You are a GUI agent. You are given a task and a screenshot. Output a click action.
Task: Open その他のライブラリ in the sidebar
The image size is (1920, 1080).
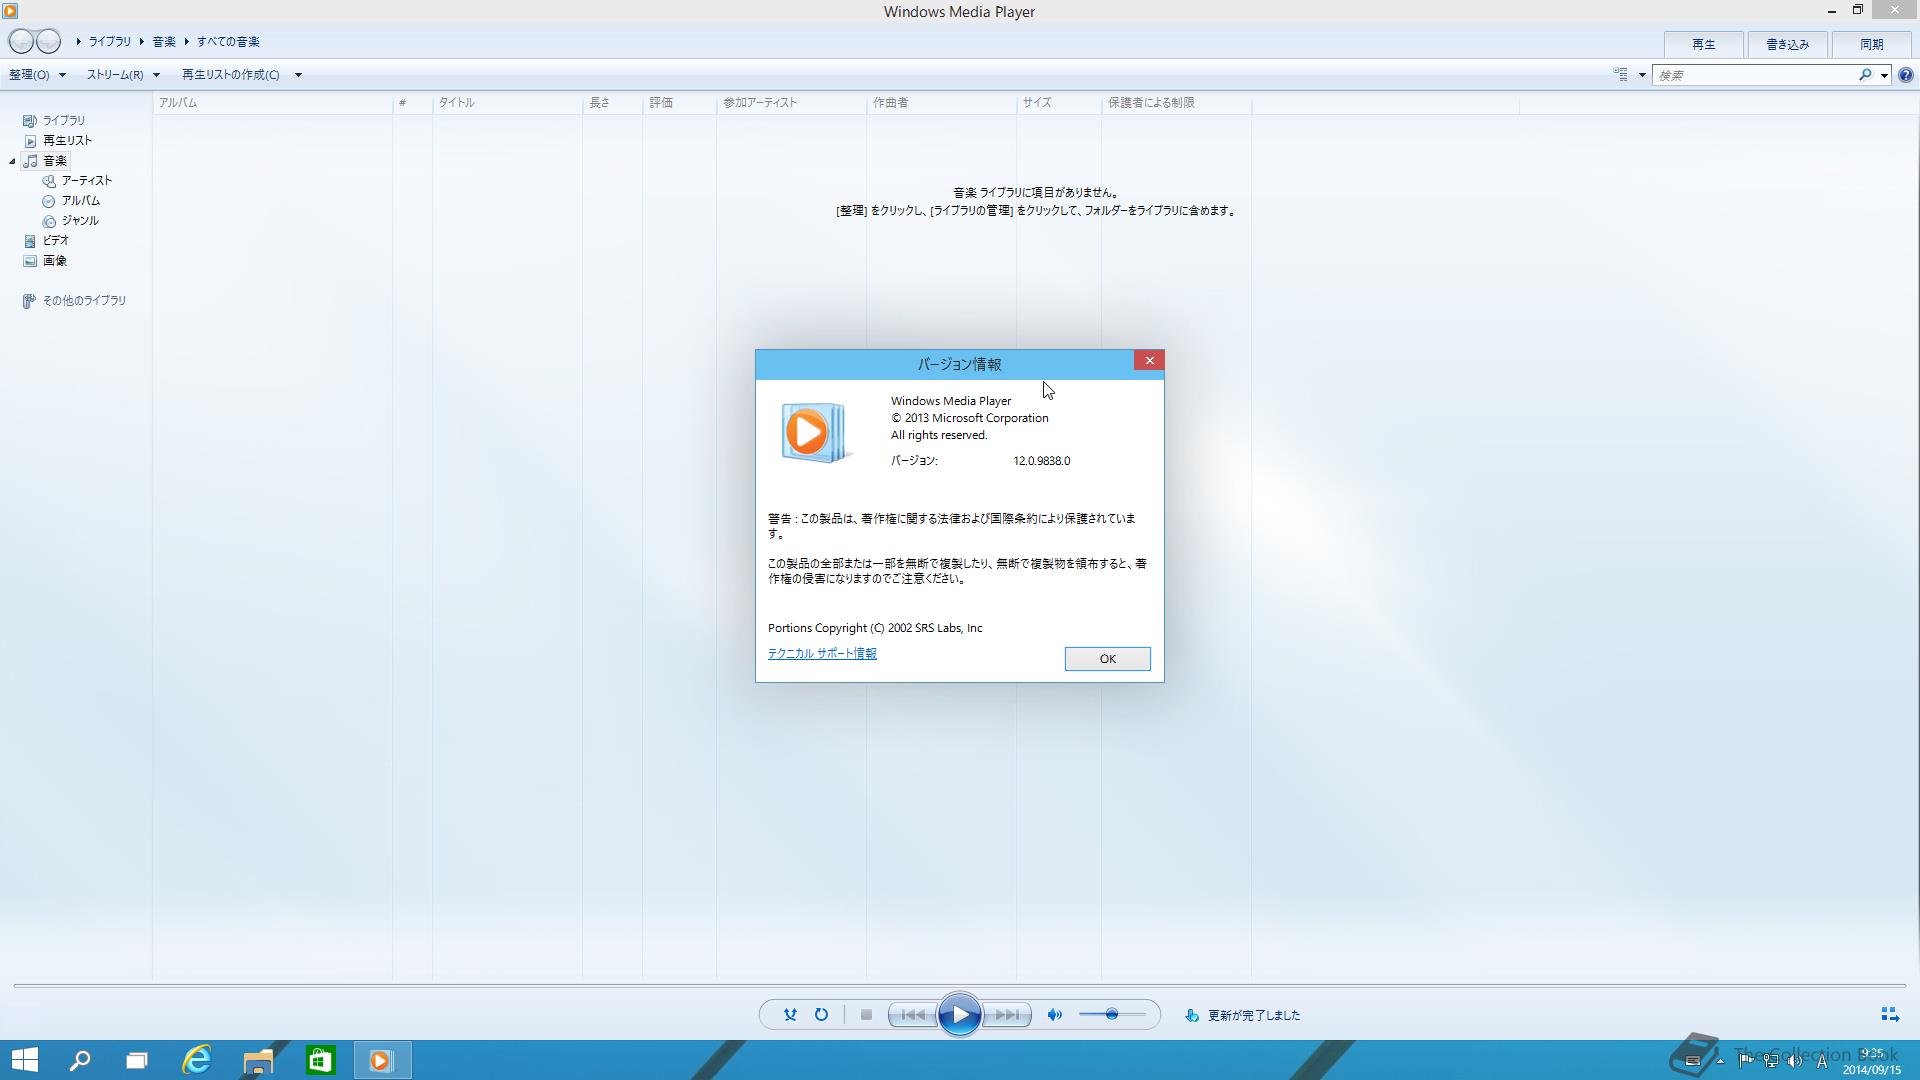84,300
